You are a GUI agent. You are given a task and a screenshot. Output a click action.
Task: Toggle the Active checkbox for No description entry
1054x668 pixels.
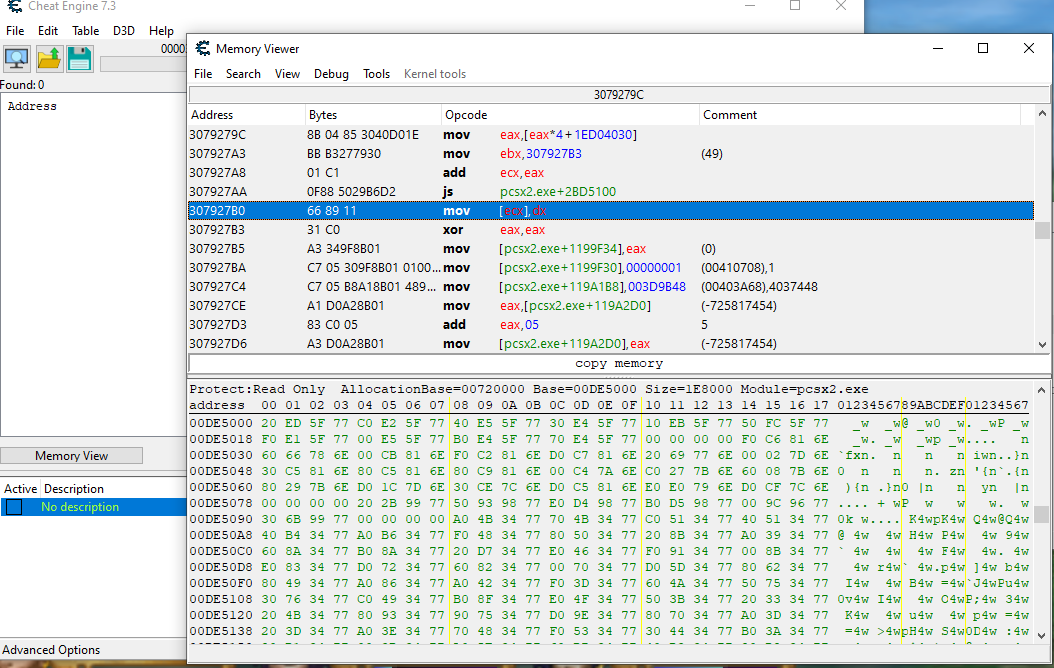click(x=14, y=507)
